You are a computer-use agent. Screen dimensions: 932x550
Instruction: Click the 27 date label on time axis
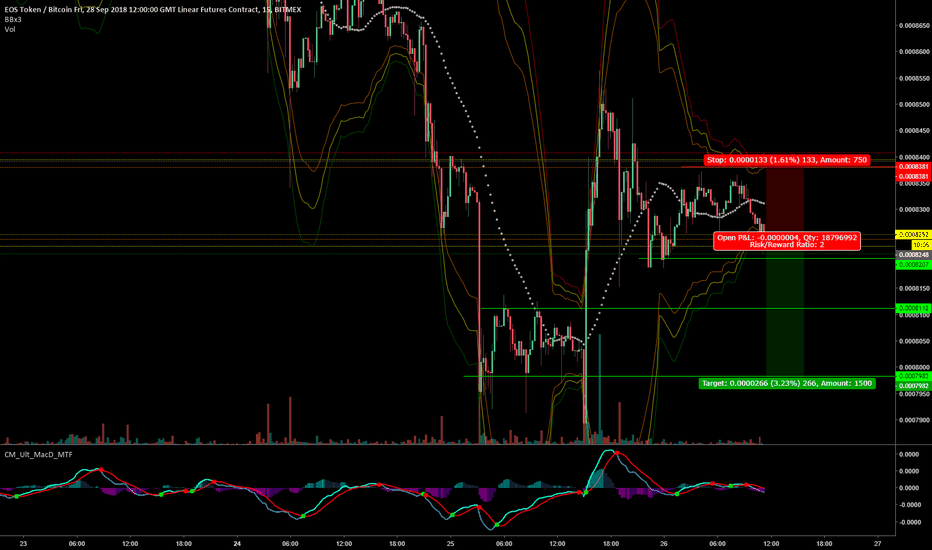(877, 543)
